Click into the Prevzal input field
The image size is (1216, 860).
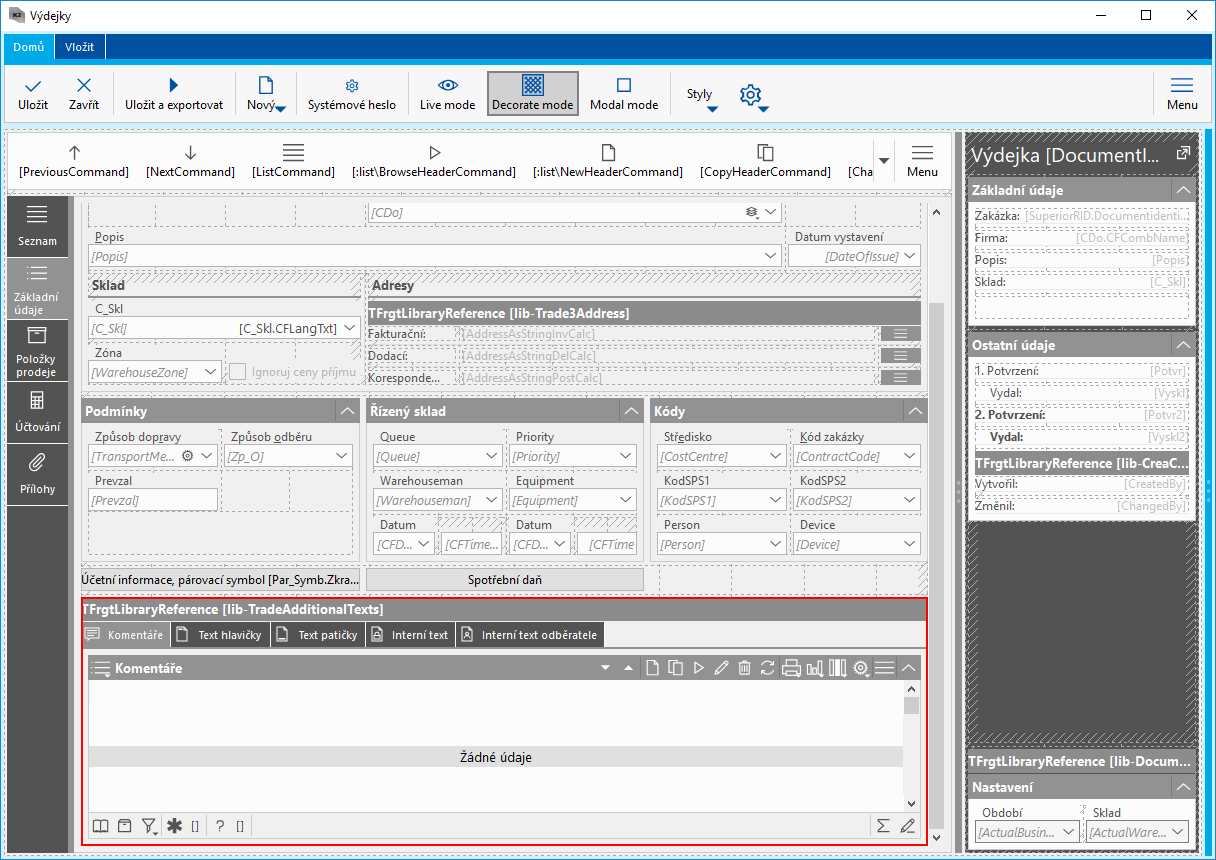[153, 500]
